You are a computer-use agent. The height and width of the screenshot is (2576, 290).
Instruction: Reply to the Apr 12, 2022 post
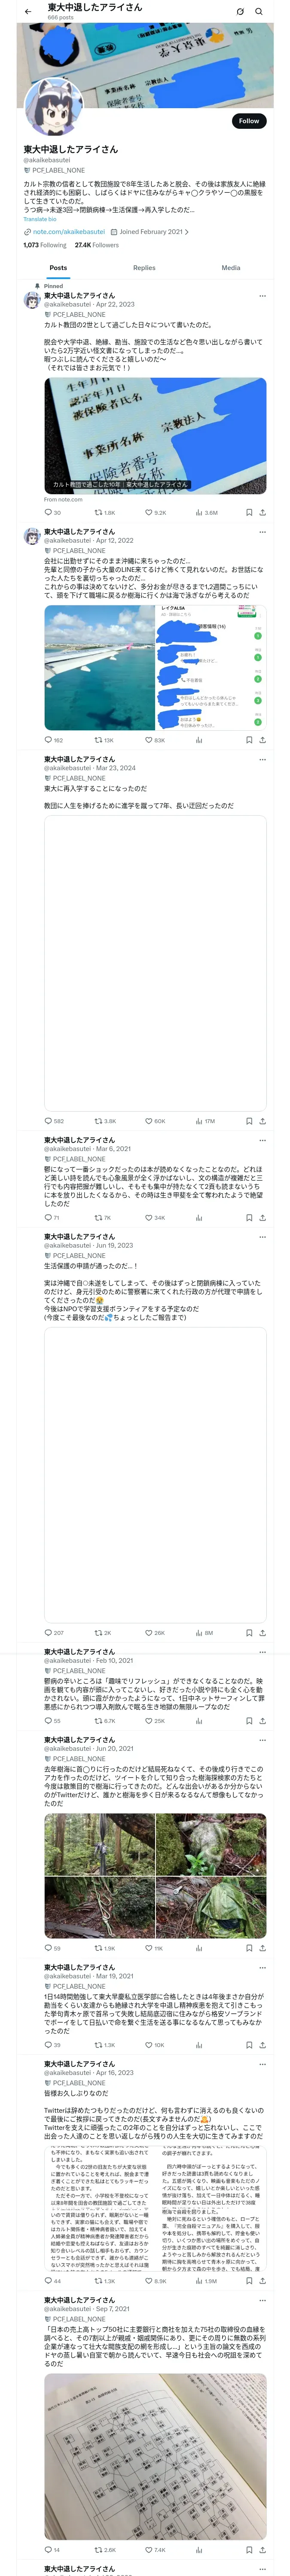[53, 740]
